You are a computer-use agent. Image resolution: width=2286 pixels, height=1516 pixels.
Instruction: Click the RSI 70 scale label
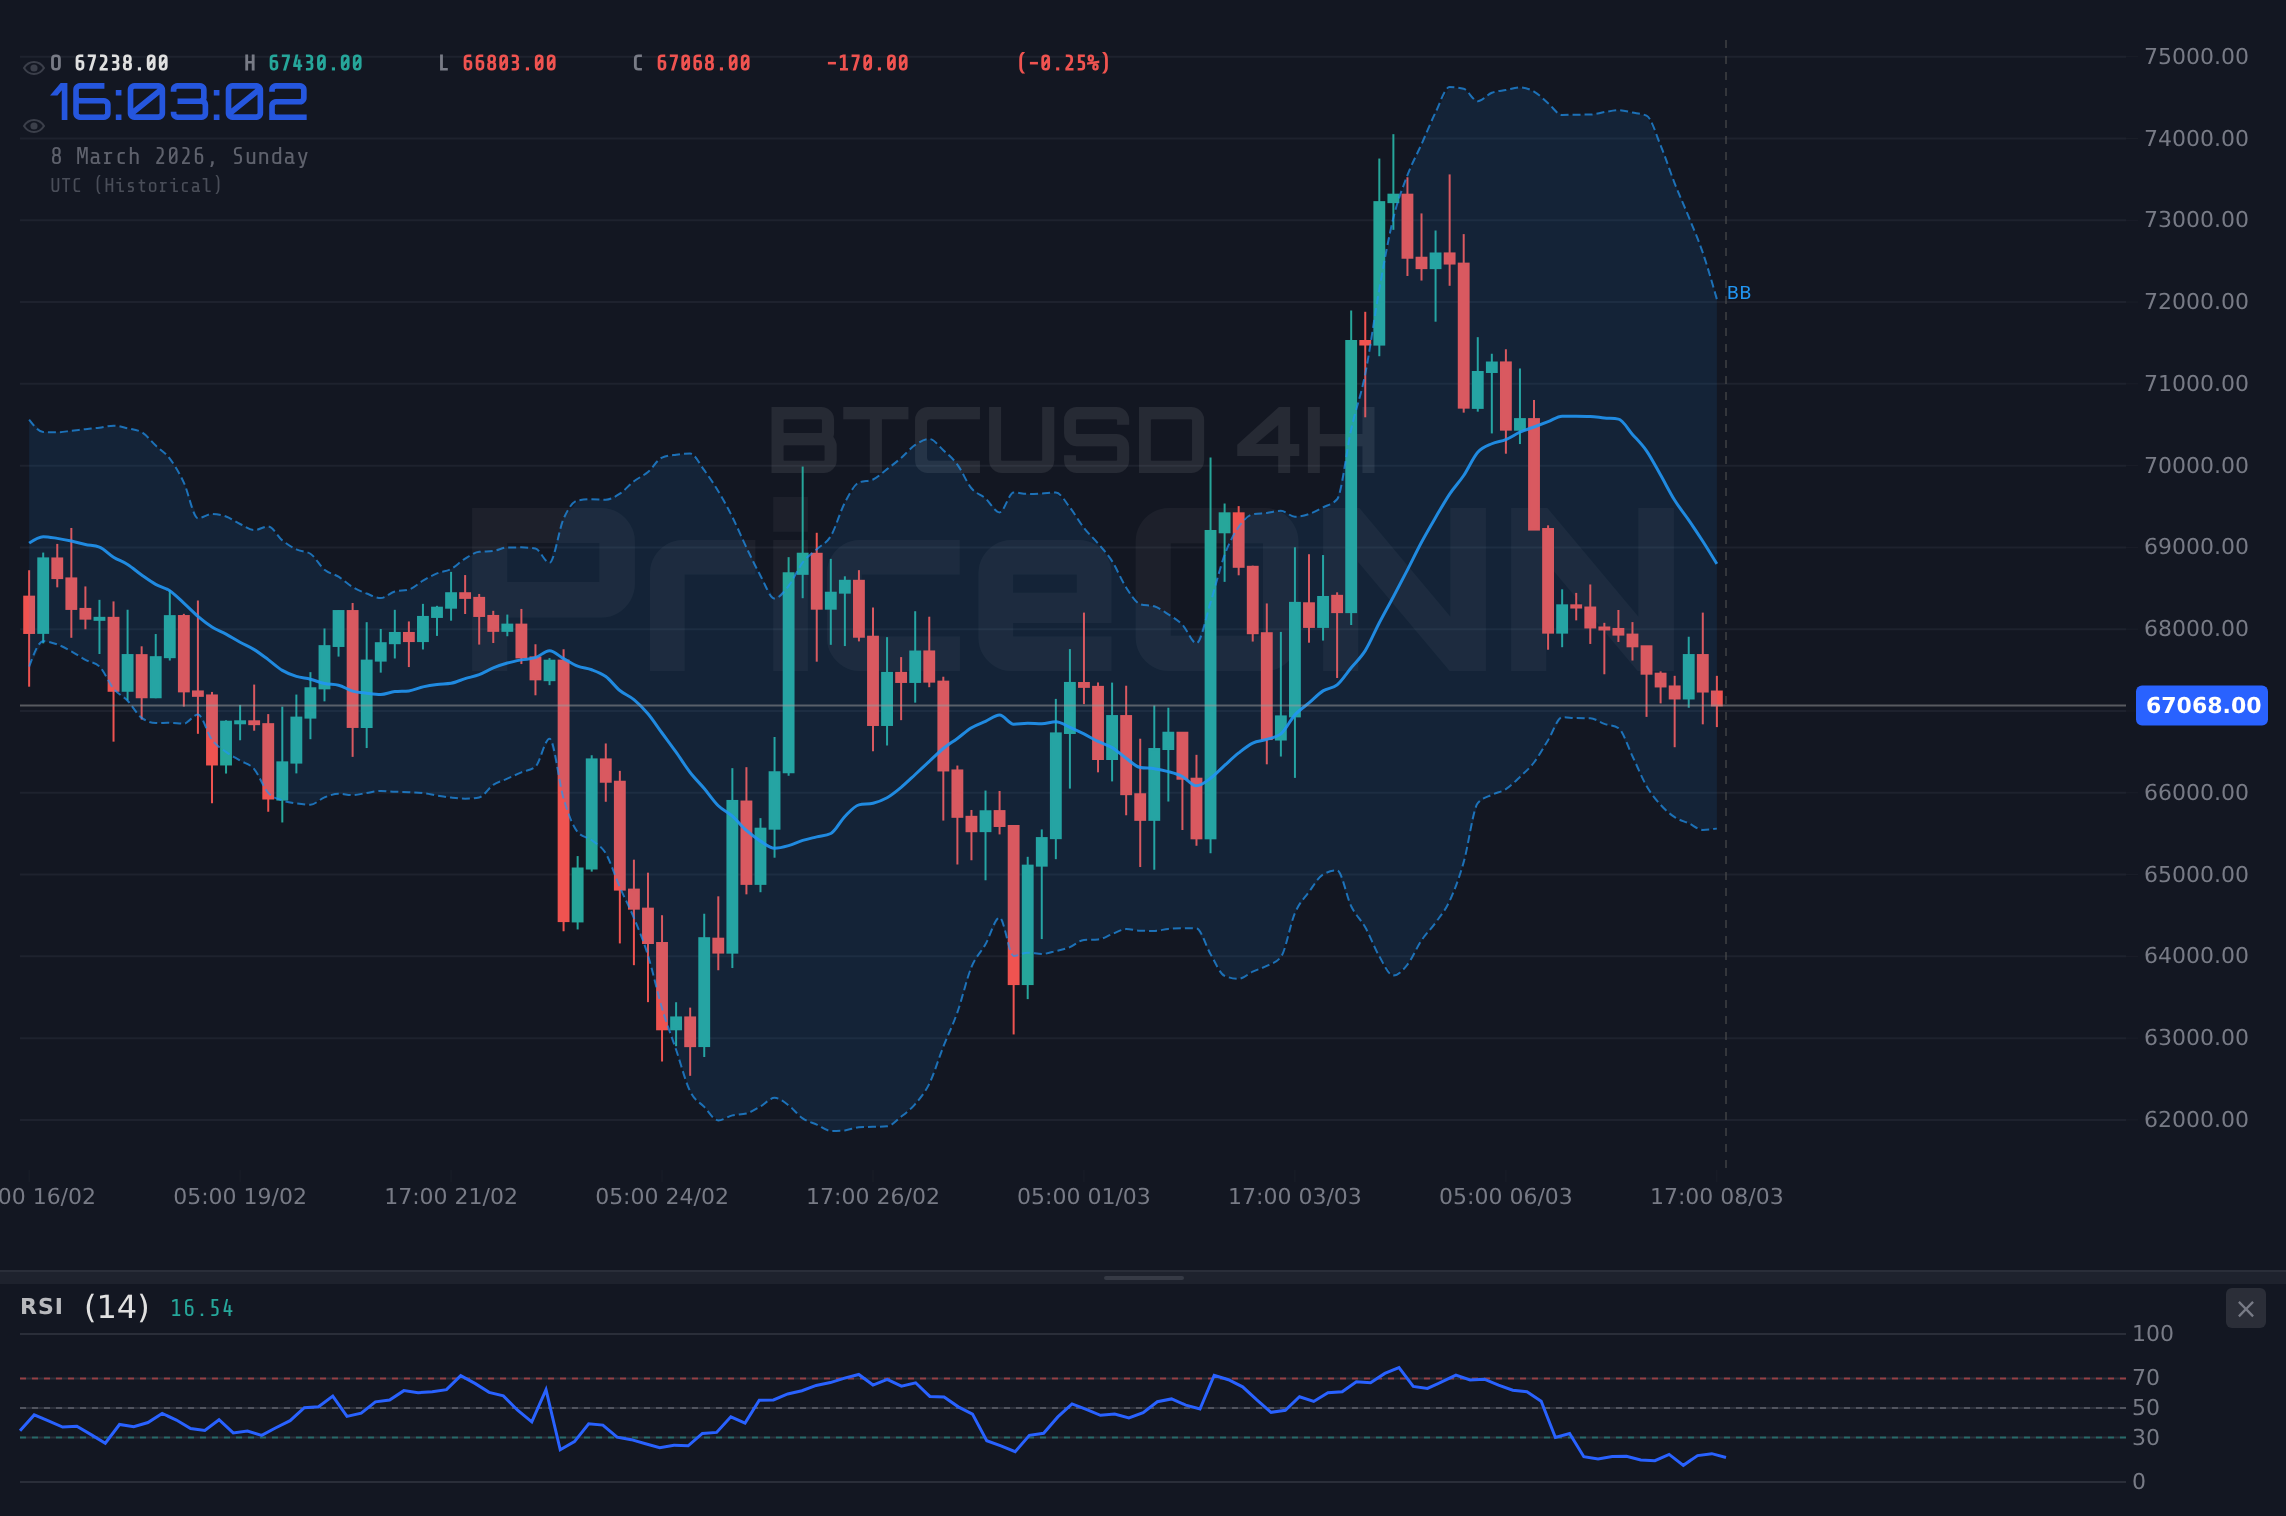tap(2146, 1378)
